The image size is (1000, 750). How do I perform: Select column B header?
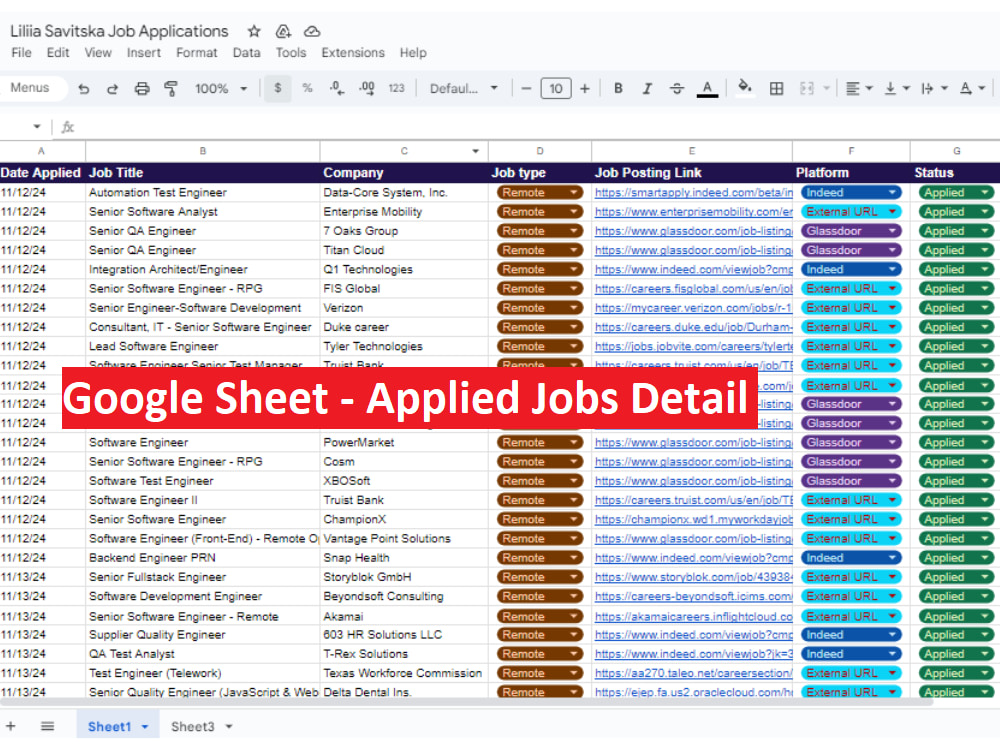click(x=203, y=151)
